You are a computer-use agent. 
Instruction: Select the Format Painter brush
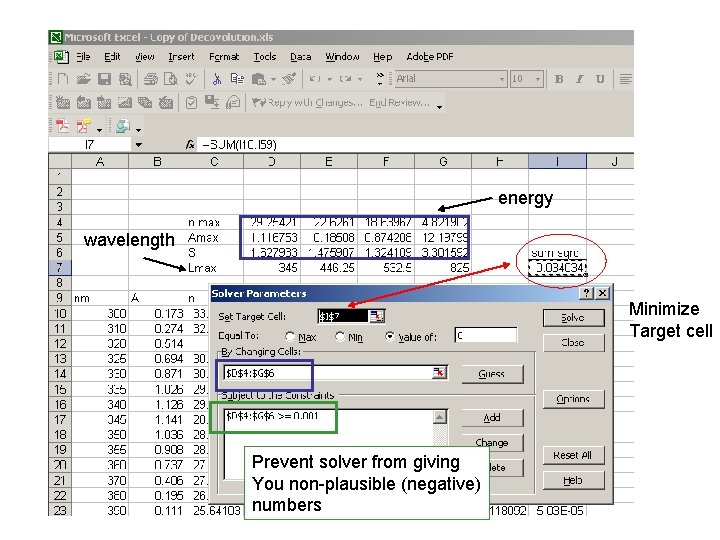coord(289,79)
